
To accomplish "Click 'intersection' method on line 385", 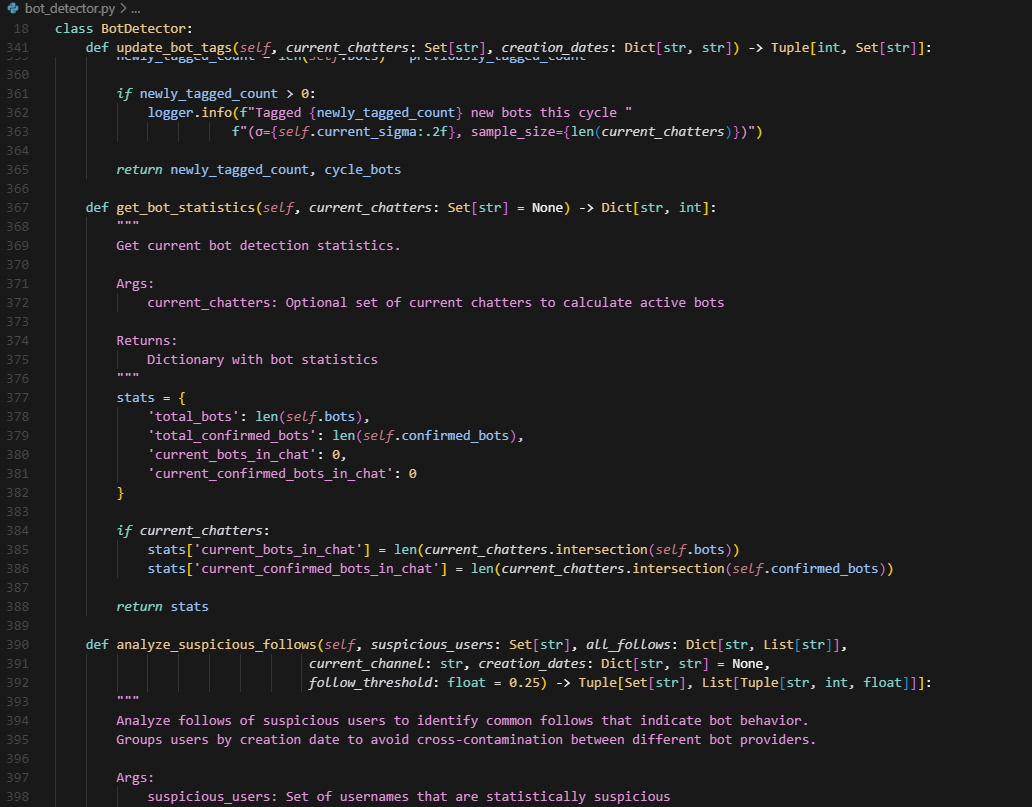I will click(x=602, y=550).
